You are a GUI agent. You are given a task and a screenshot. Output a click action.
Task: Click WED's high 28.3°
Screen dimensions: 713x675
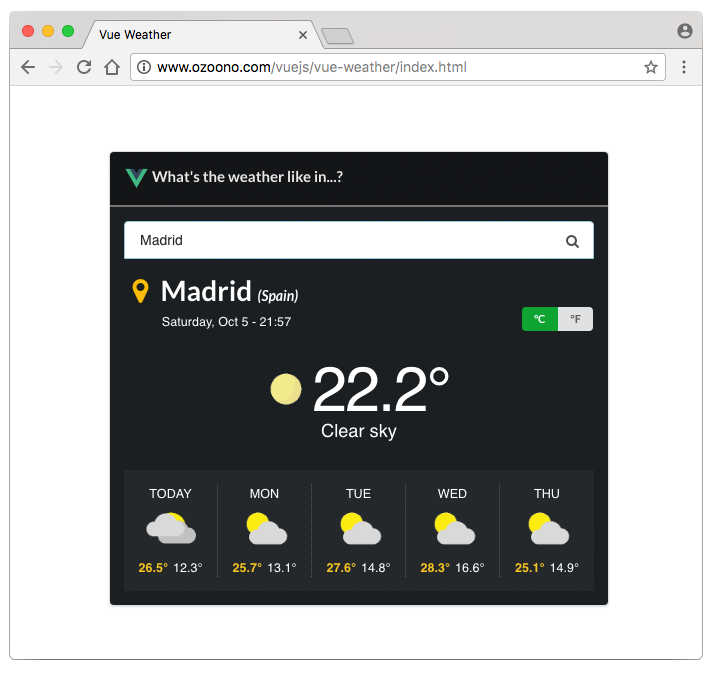435,568
